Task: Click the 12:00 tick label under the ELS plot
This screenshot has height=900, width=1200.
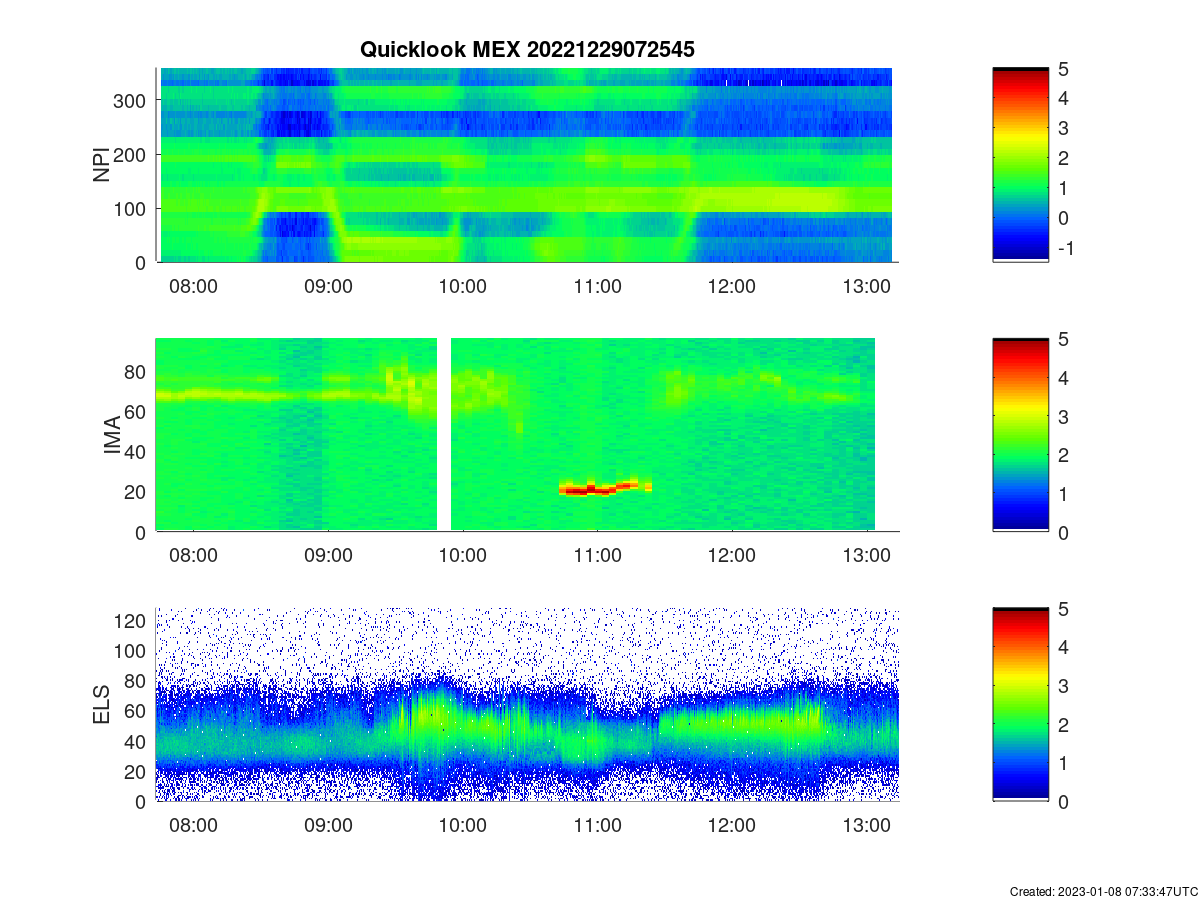Action: tap(731, 826)
